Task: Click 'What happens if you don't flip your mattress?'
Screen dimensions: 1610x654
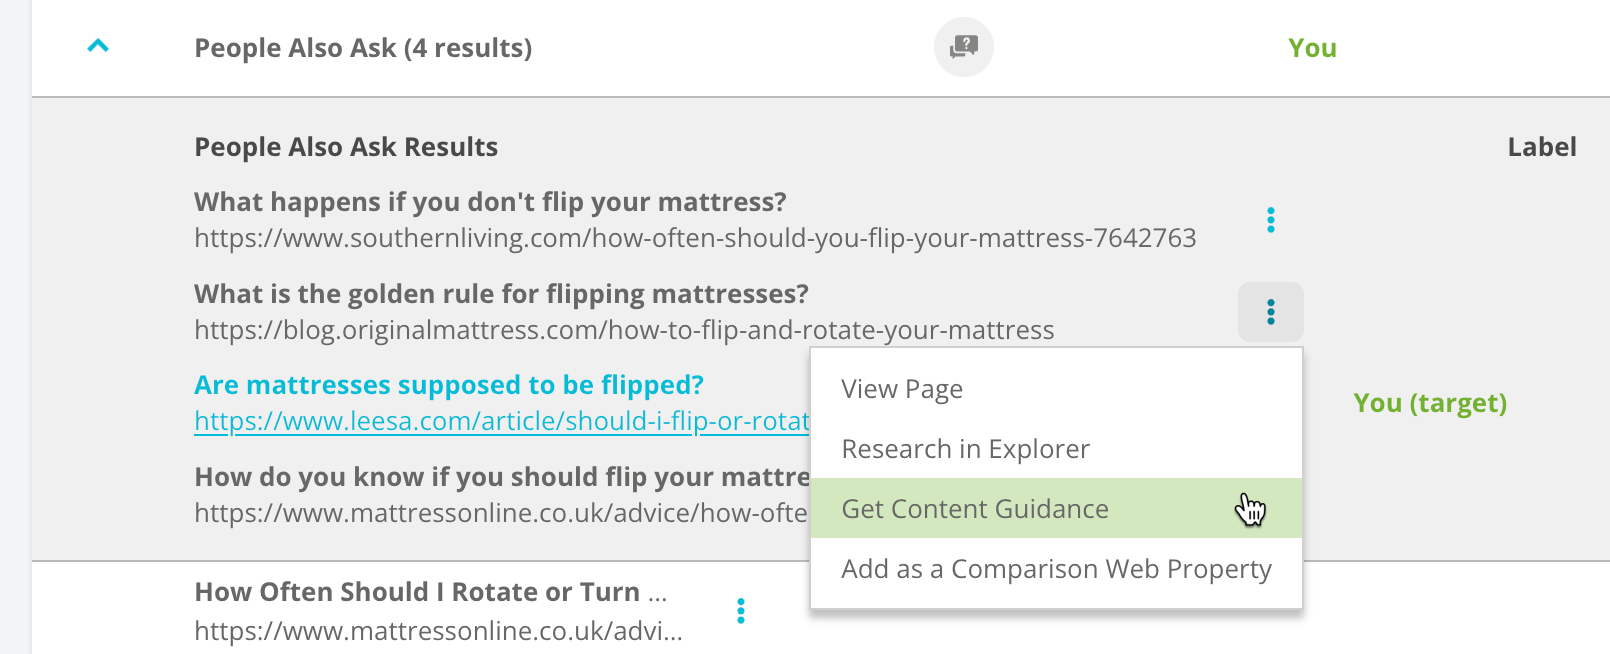Action: (x=490, y=202)
